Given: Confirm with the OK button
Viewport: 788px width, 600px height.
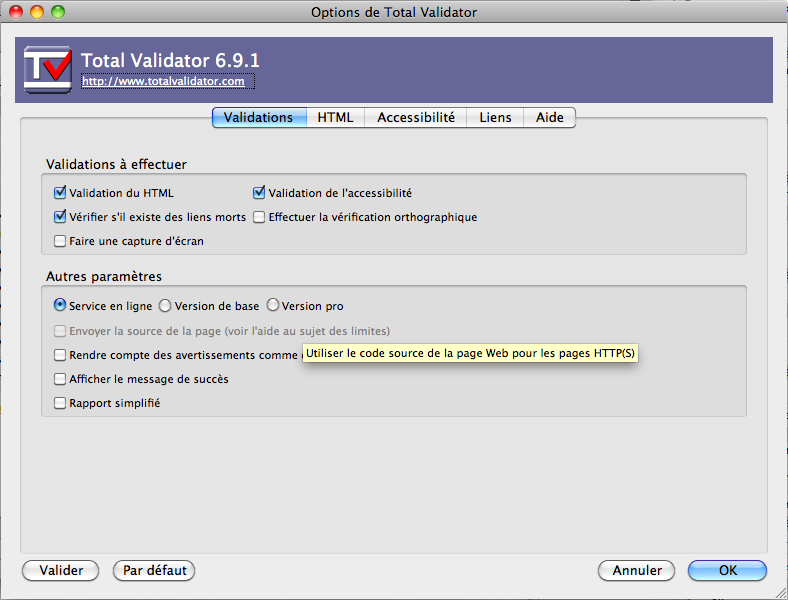Looking at the screenshot, I should click(x=727, y=570).
